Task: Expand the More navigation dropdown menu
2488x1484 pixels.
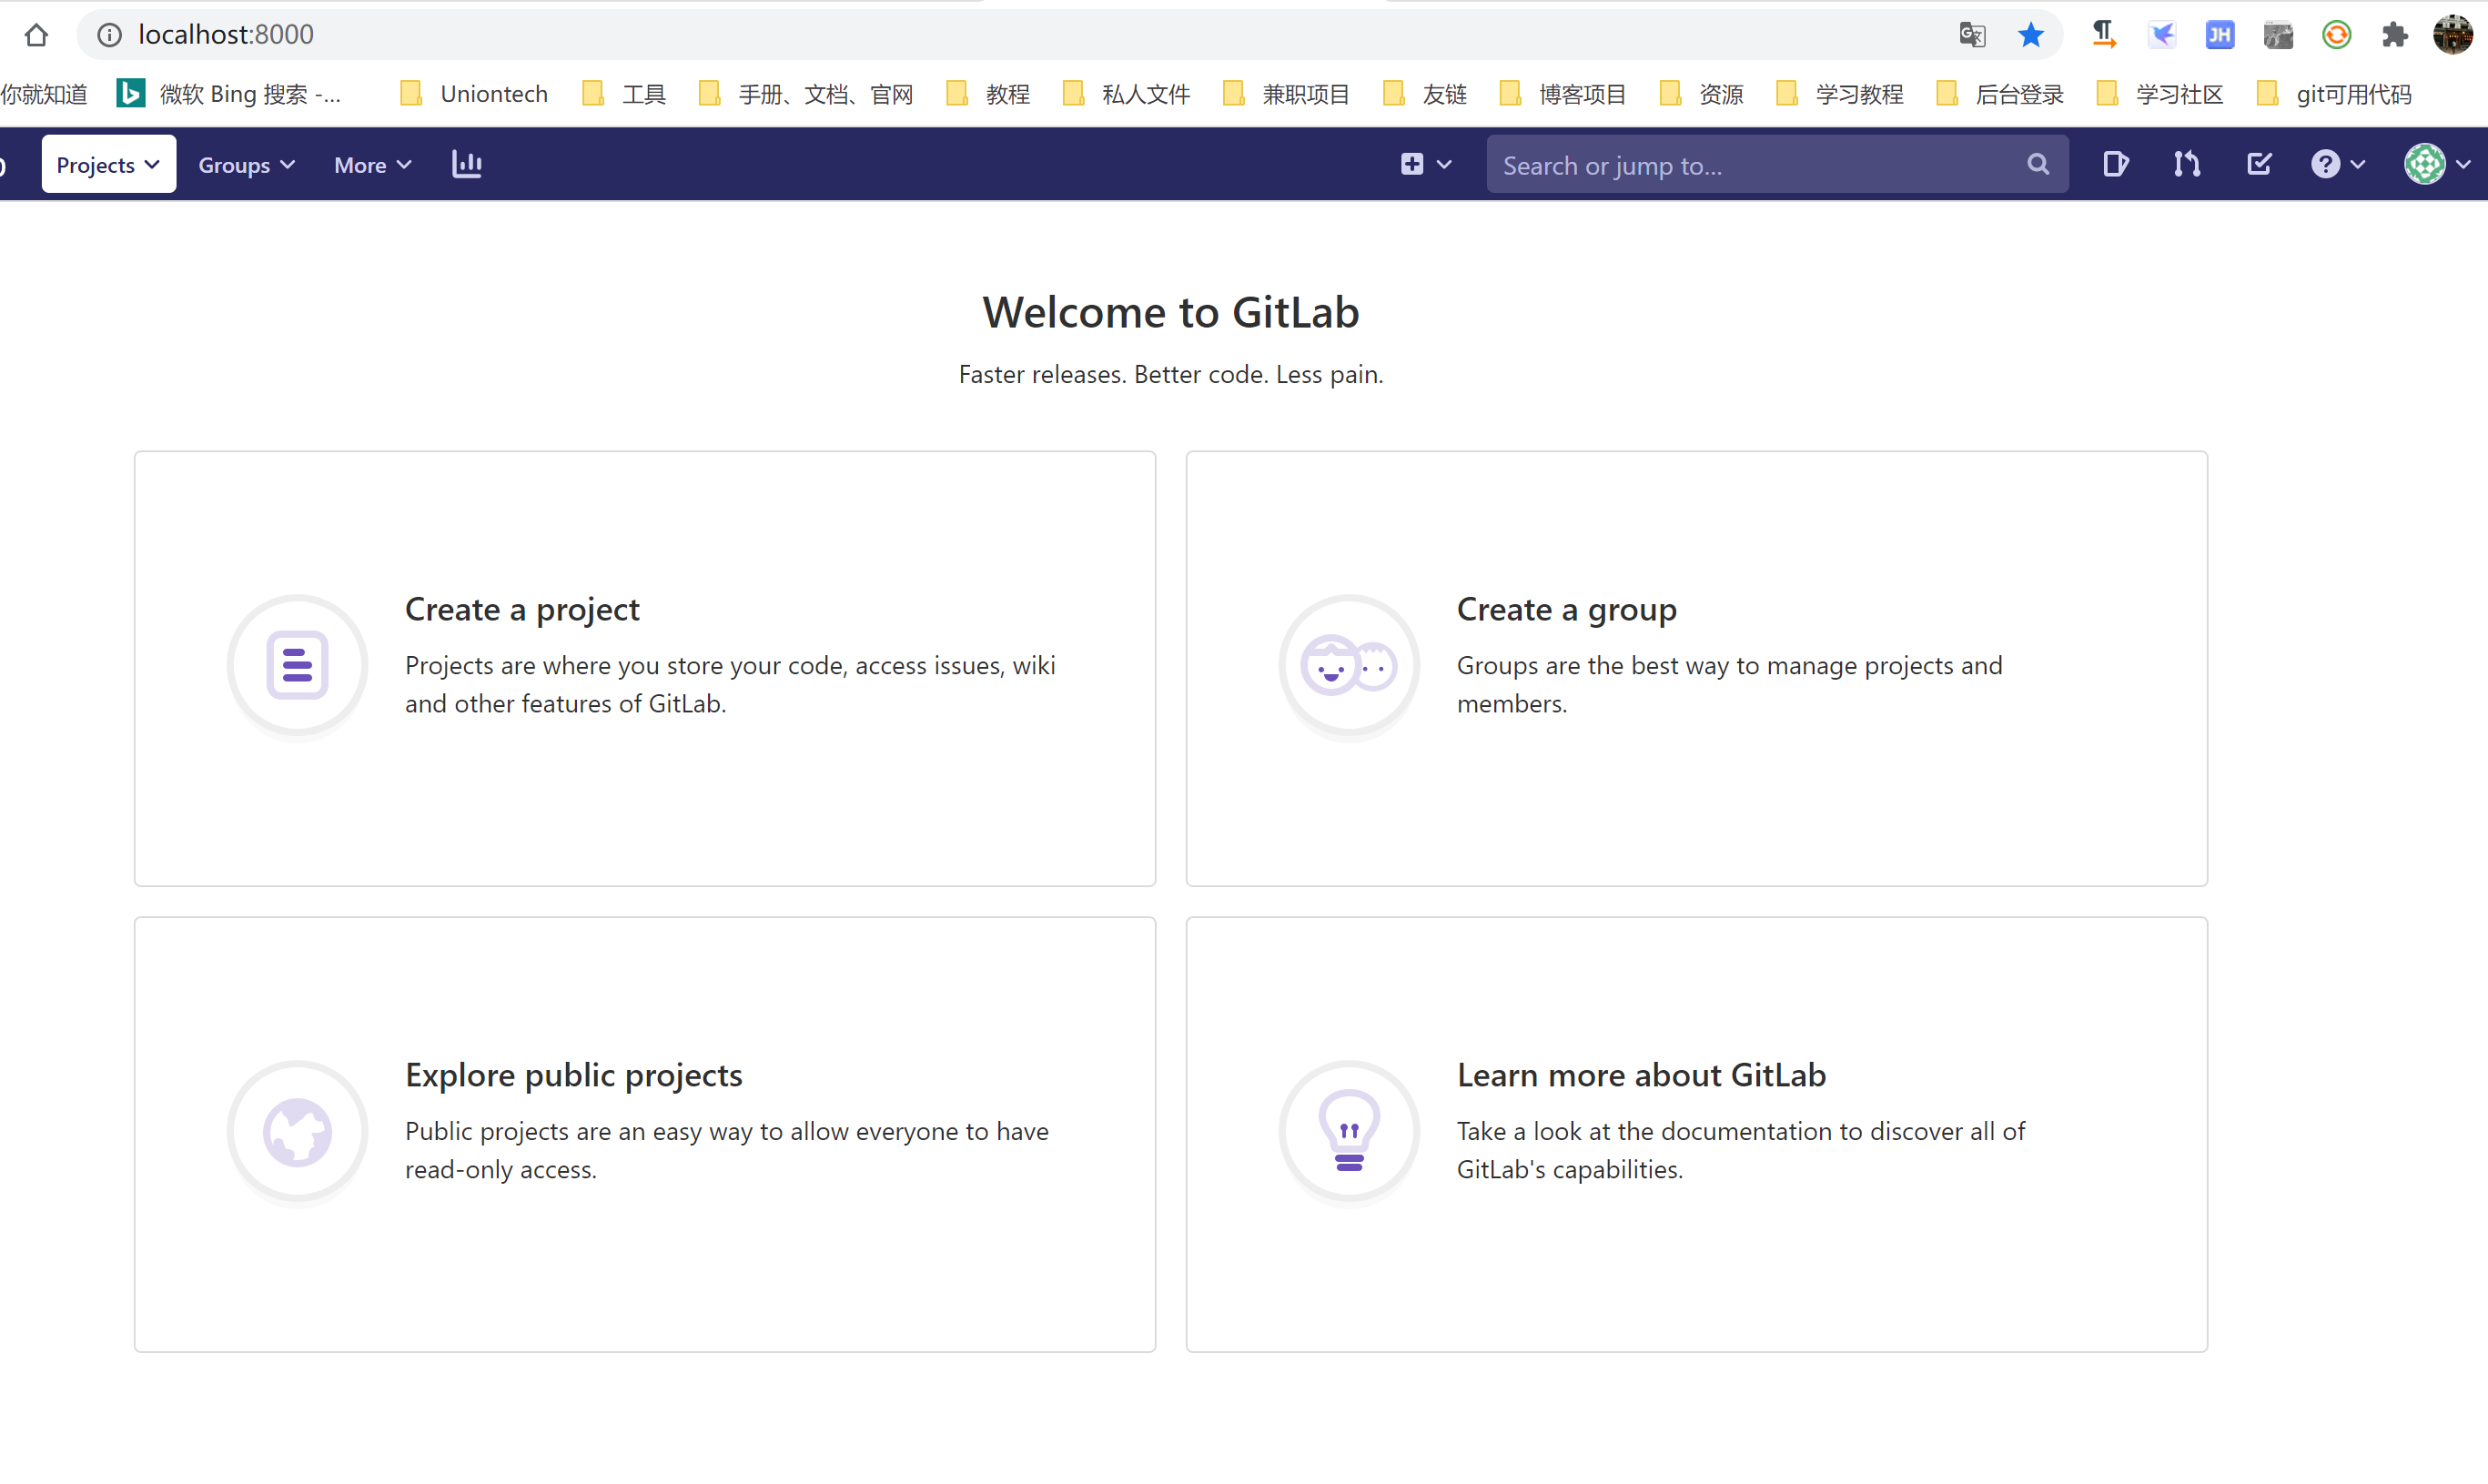Action: coord(371,165)
